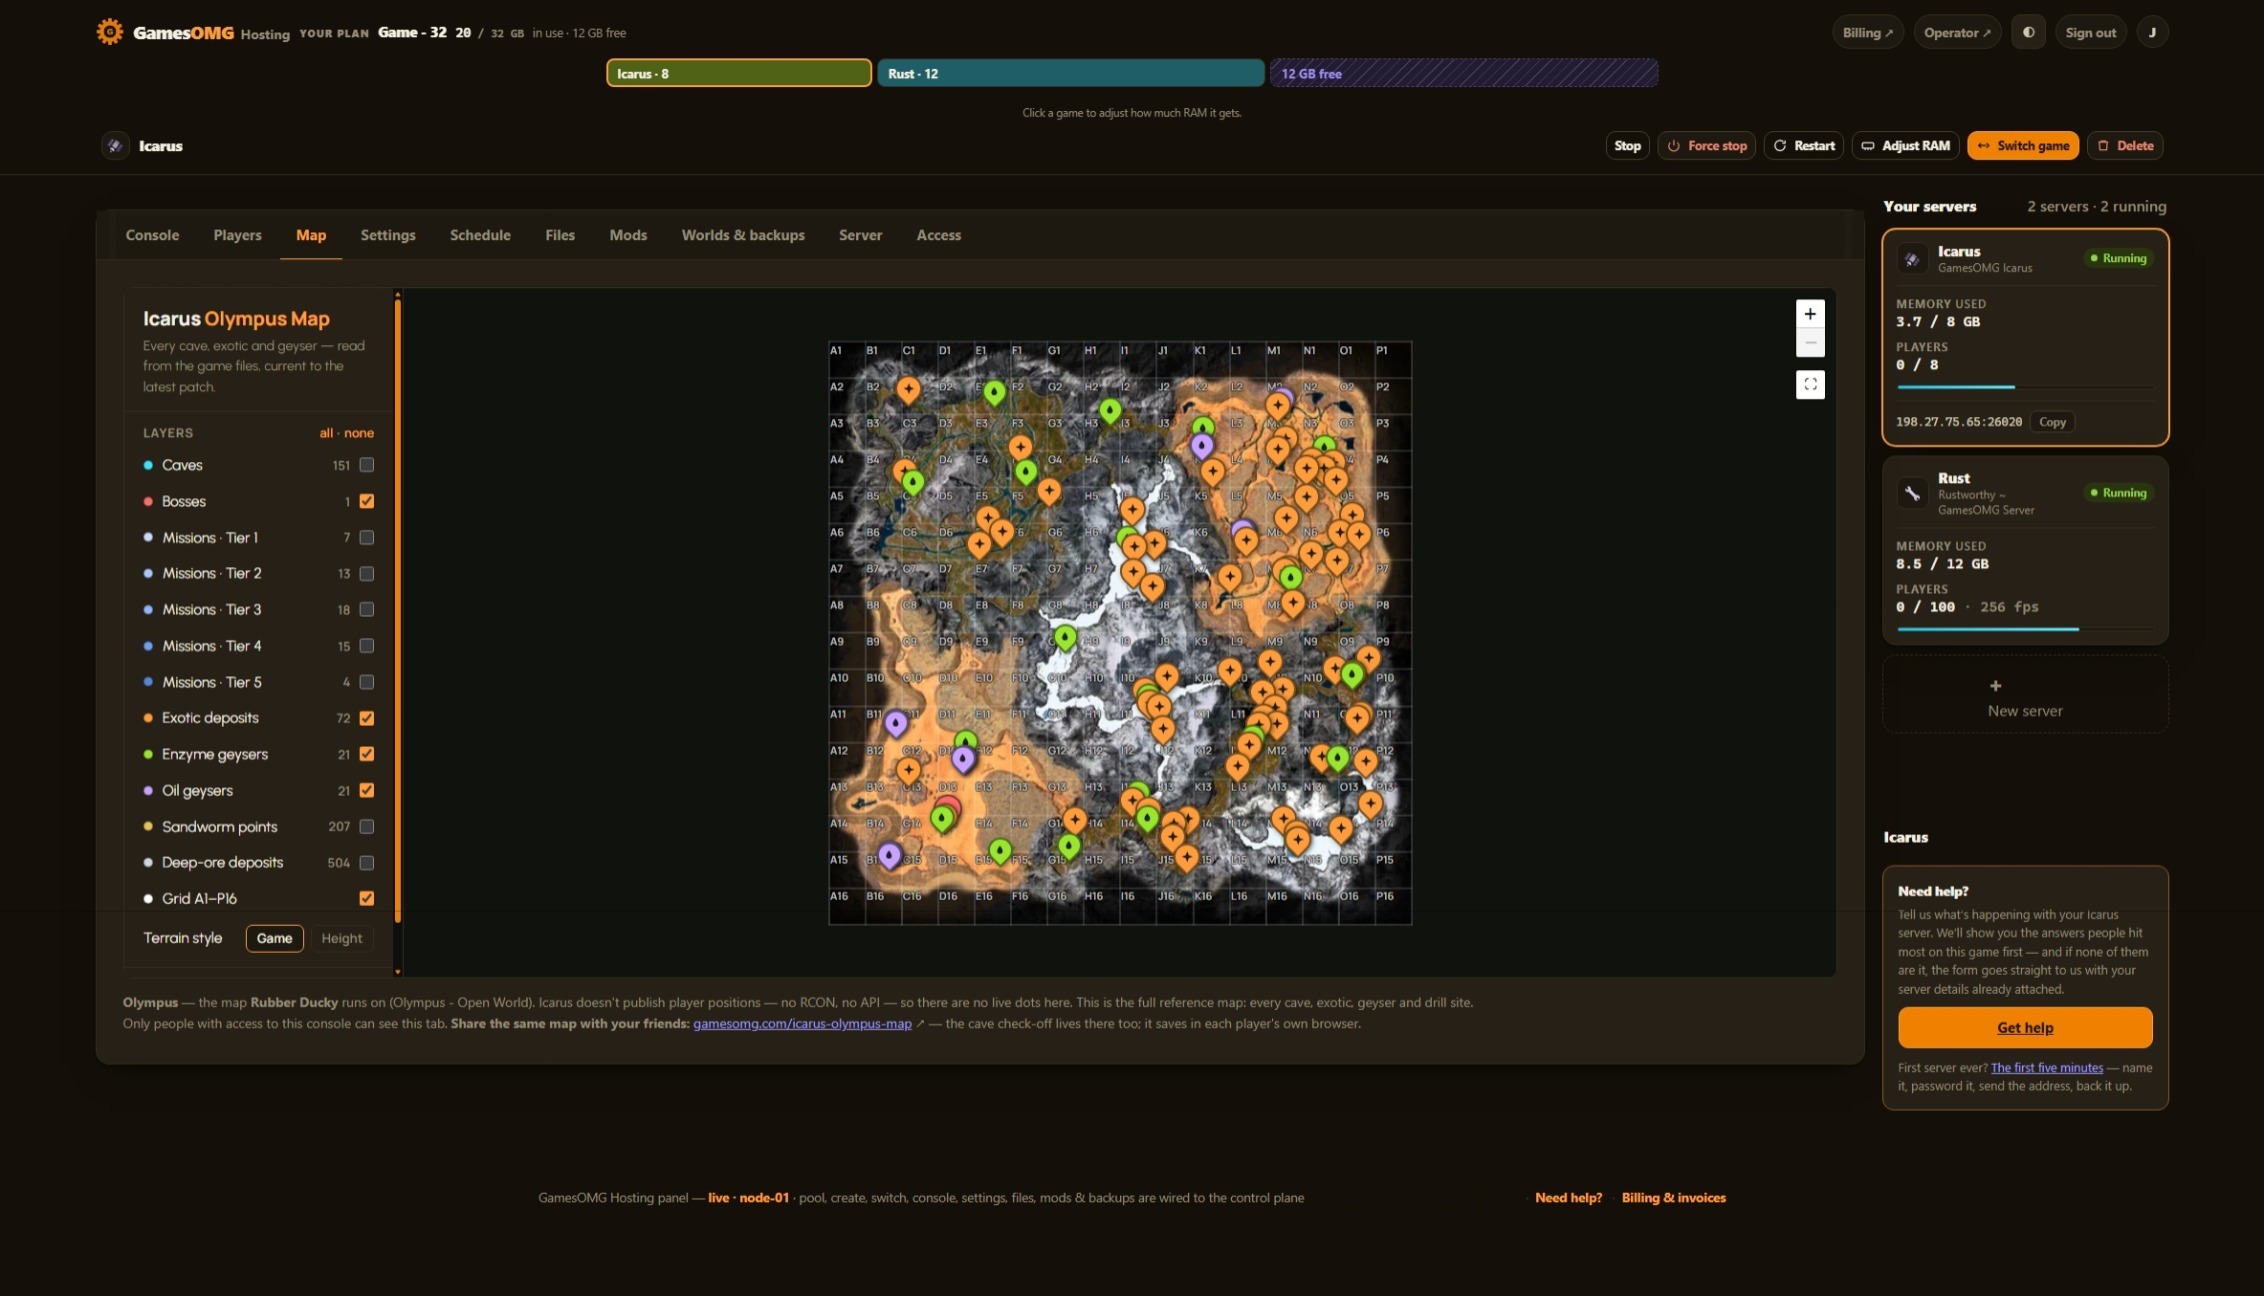Switch to Worlds & backups tab
Viewport: 2264px width, 1296px height.
pos(743,235)
